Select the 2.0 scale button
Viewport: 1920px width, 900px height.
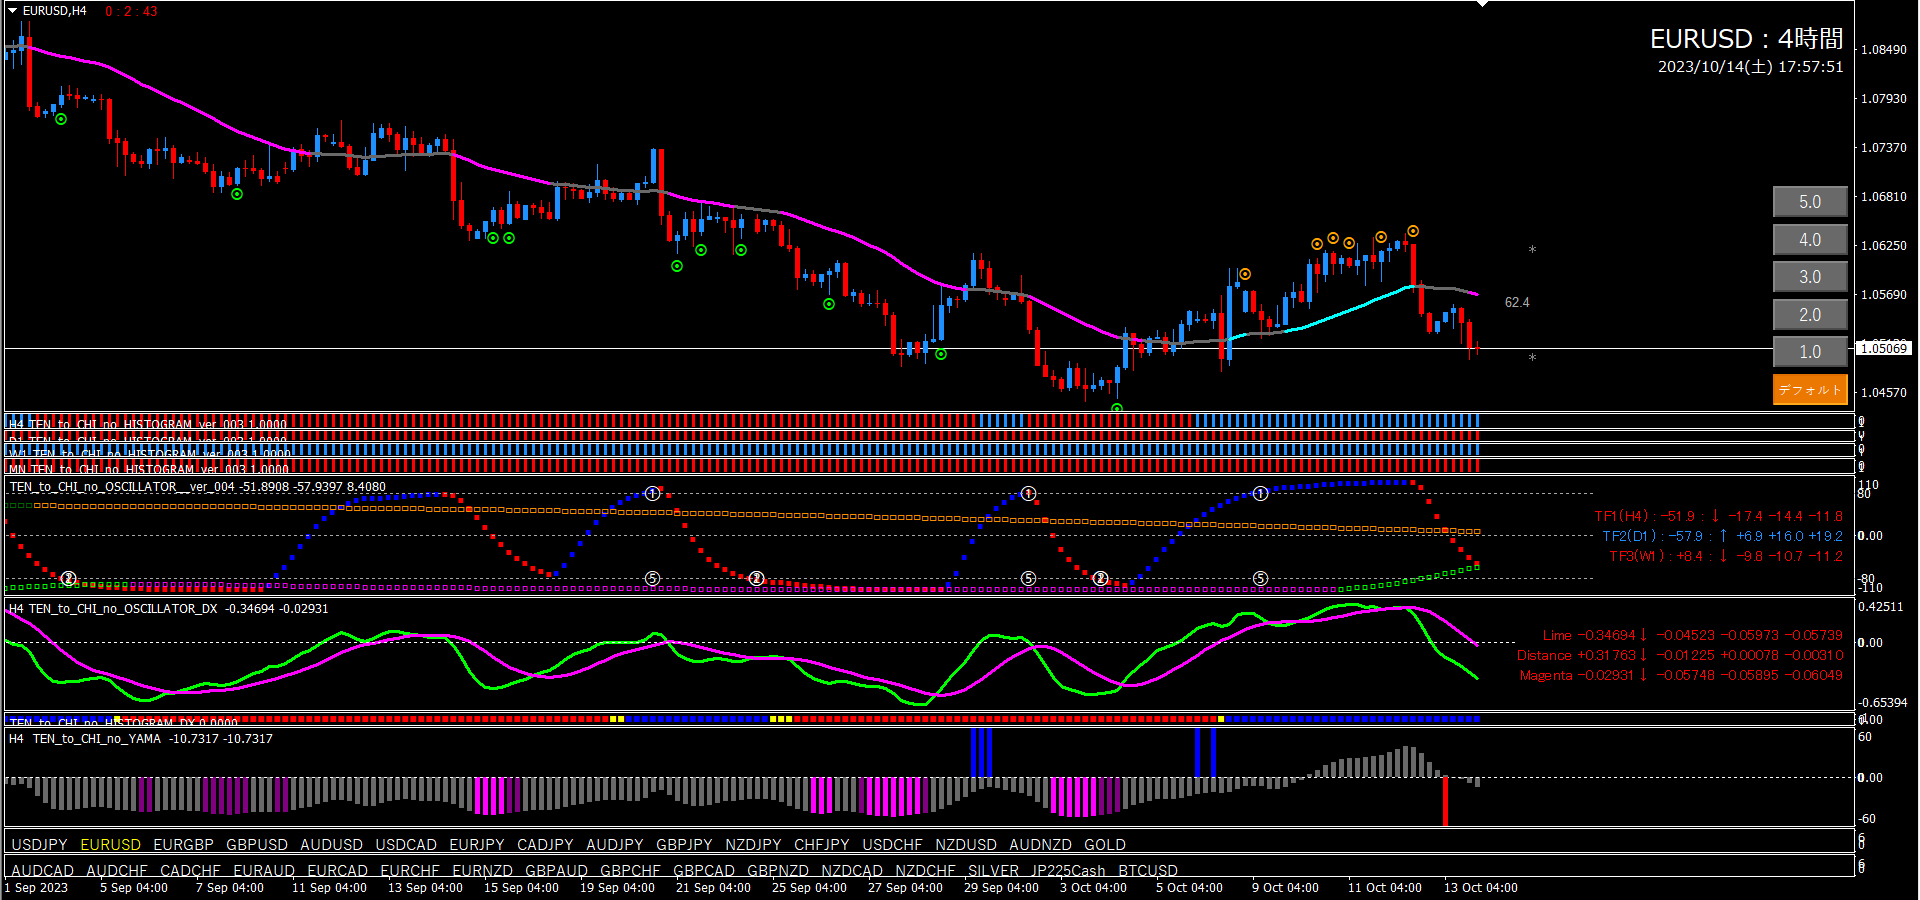click(x=1810, y=315)
